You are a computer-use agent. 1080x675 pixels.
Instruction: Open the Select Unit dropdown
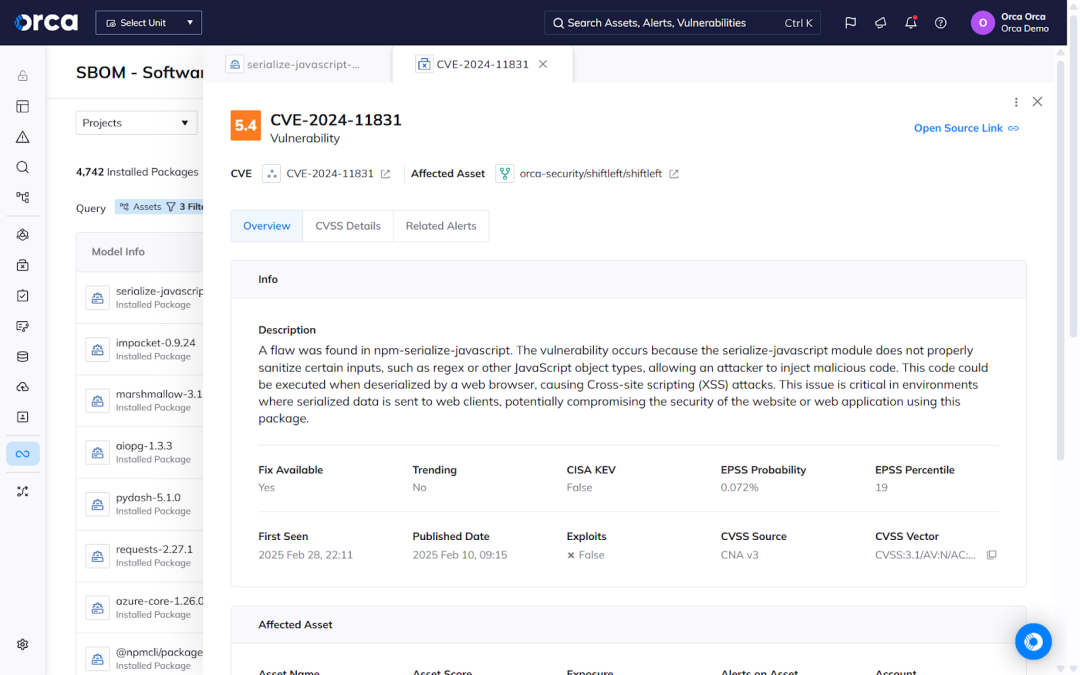[x=149, y=23]
